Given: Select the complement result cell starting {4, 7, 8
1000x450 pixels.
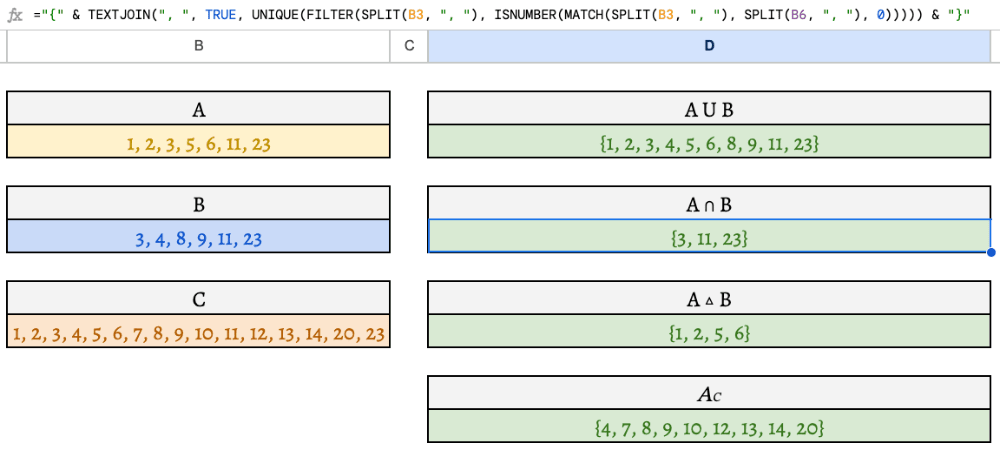Looking at the screenshot, I should (x=709, y=427).
